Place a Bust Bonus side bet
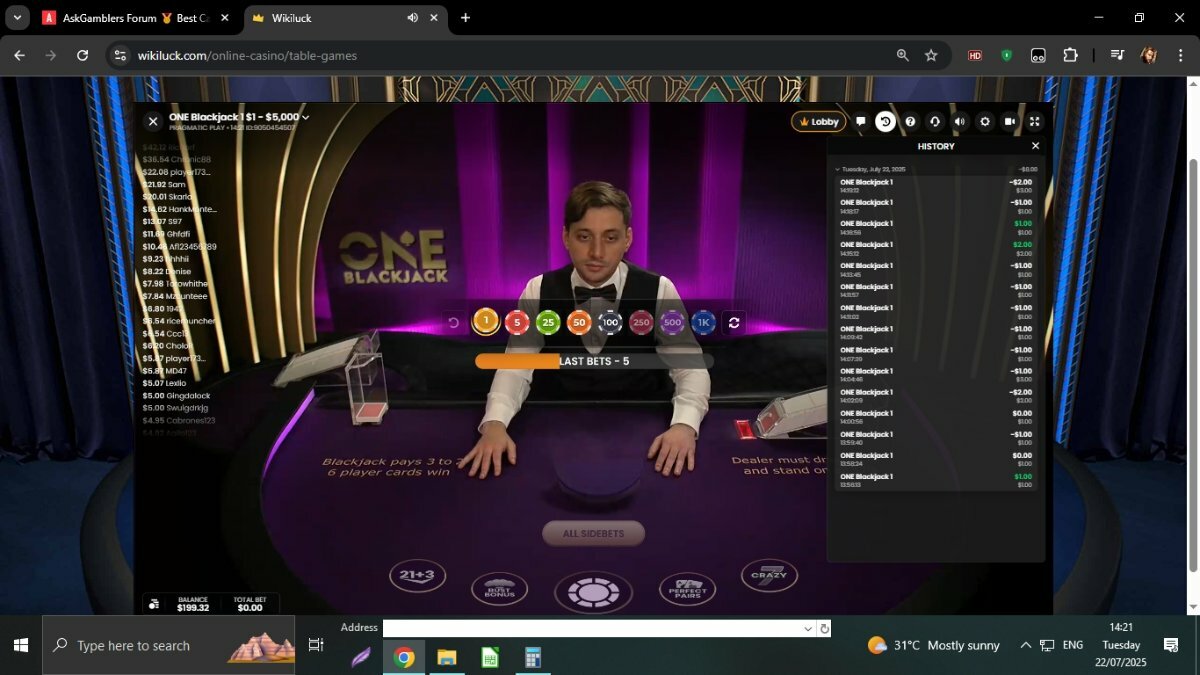This screenshot has height=675, width=1200. pyautogui.click(x=499, y=589)
